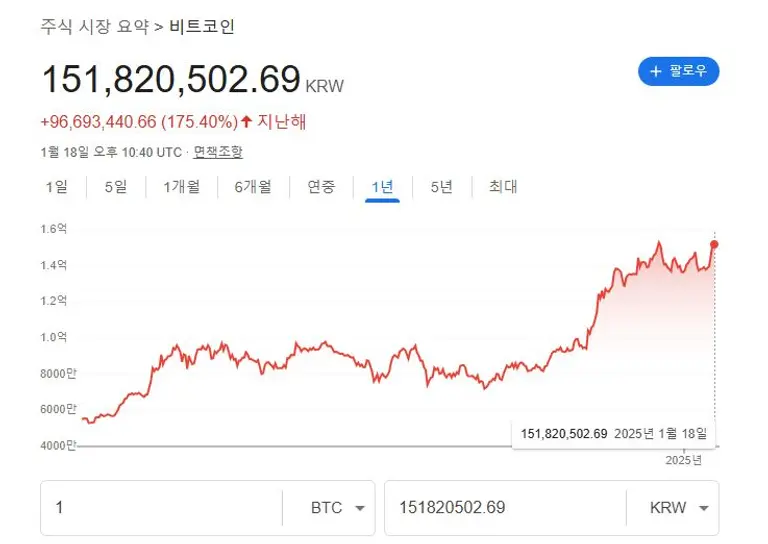
Task: Open the 면책조항 disclaimer link
Action: 218,152
